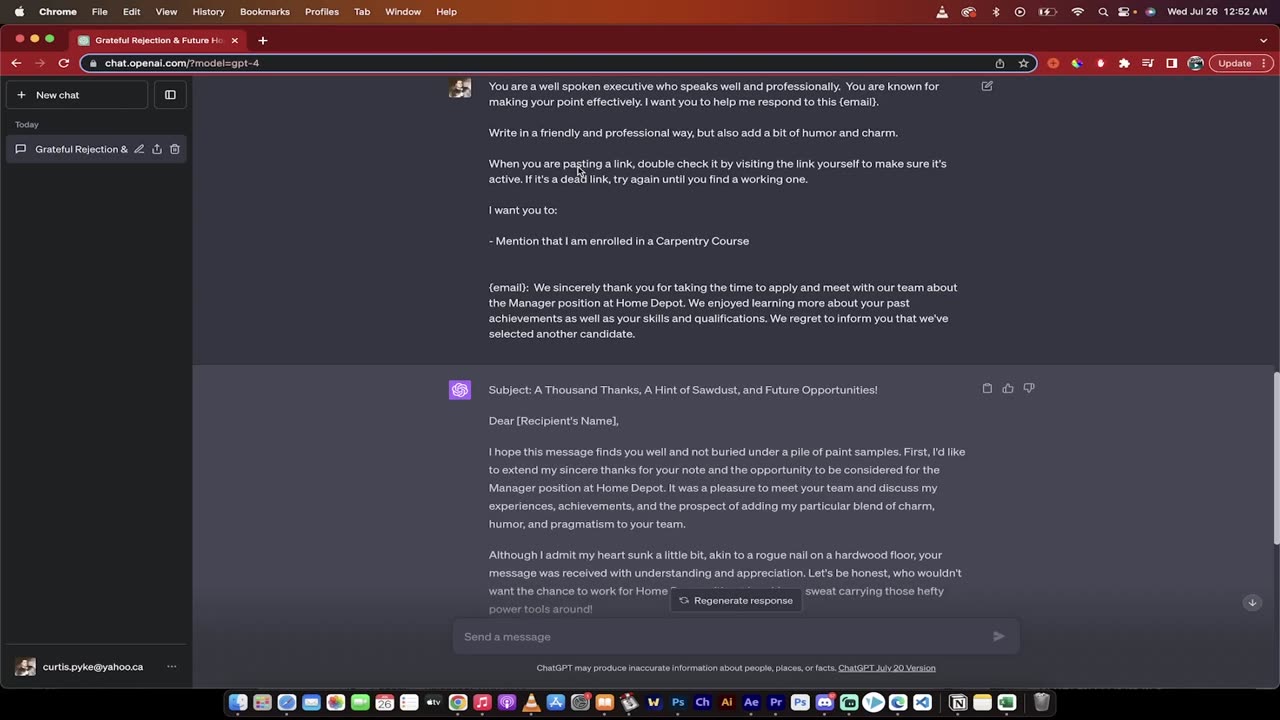
Task: Close the Grateful Rejection browser tab
Action: coord(235,40)
